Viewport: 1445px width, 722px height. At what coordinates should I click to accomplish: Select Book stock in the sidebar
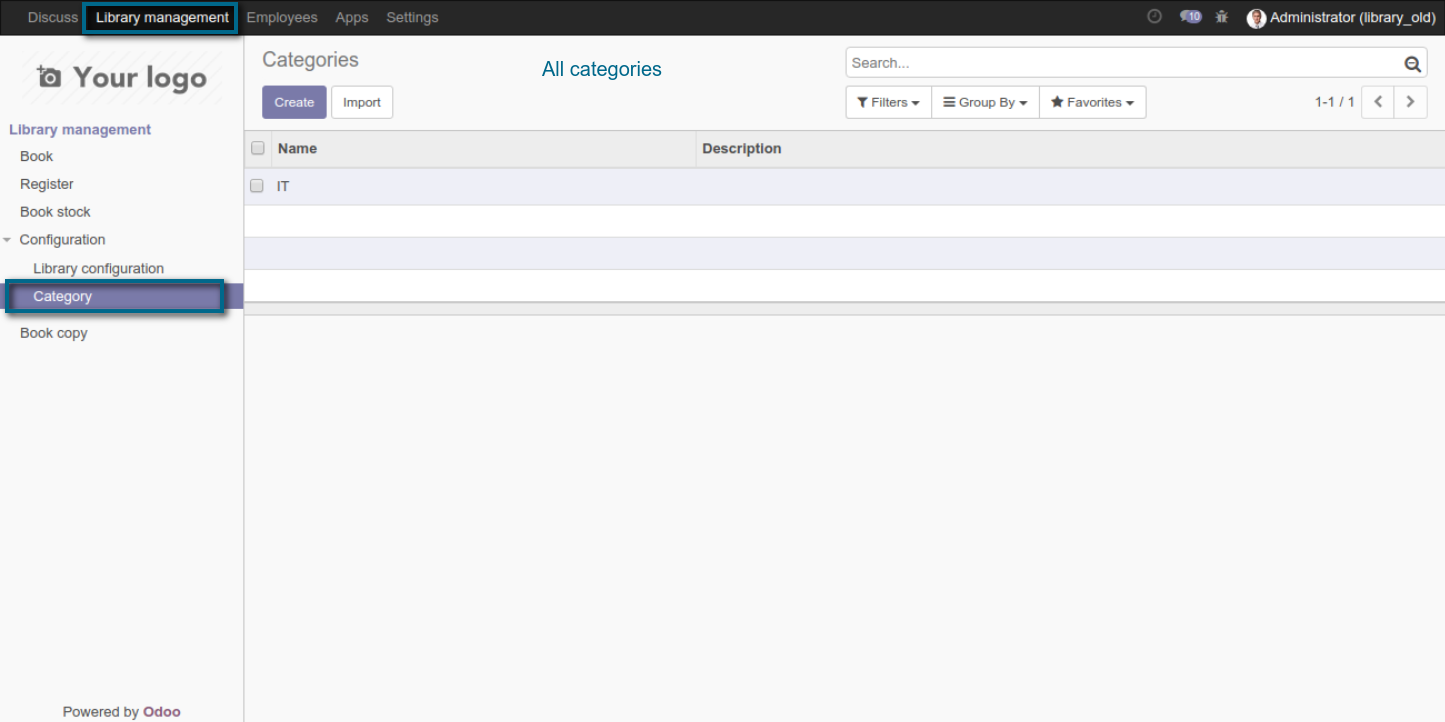55,212
